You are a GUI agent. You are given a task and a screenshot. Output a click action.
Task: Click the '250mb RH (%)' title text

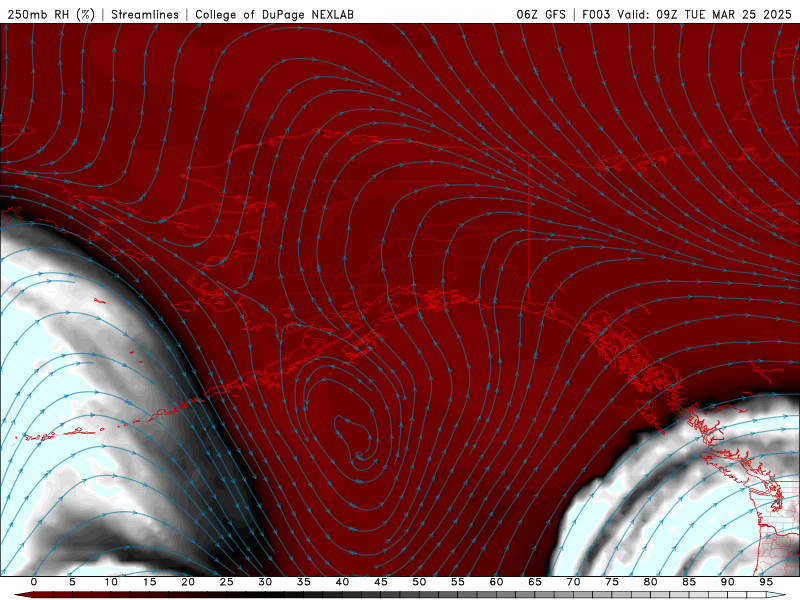[x=51, y=14]
